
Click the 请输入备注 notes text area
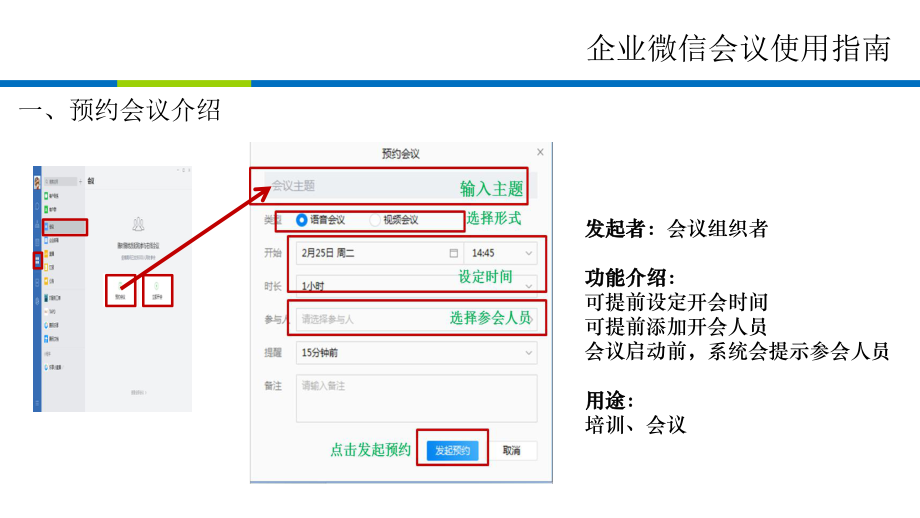(416, 398)
